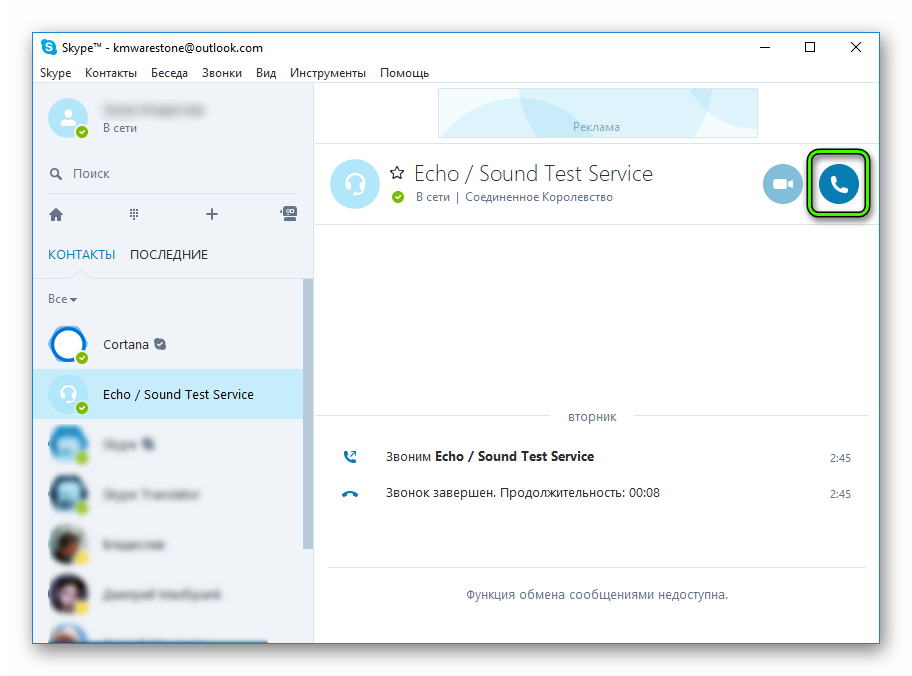Click the plus icon to add new contact
This screenshot has height=676, width=912.
pos(212,214)
